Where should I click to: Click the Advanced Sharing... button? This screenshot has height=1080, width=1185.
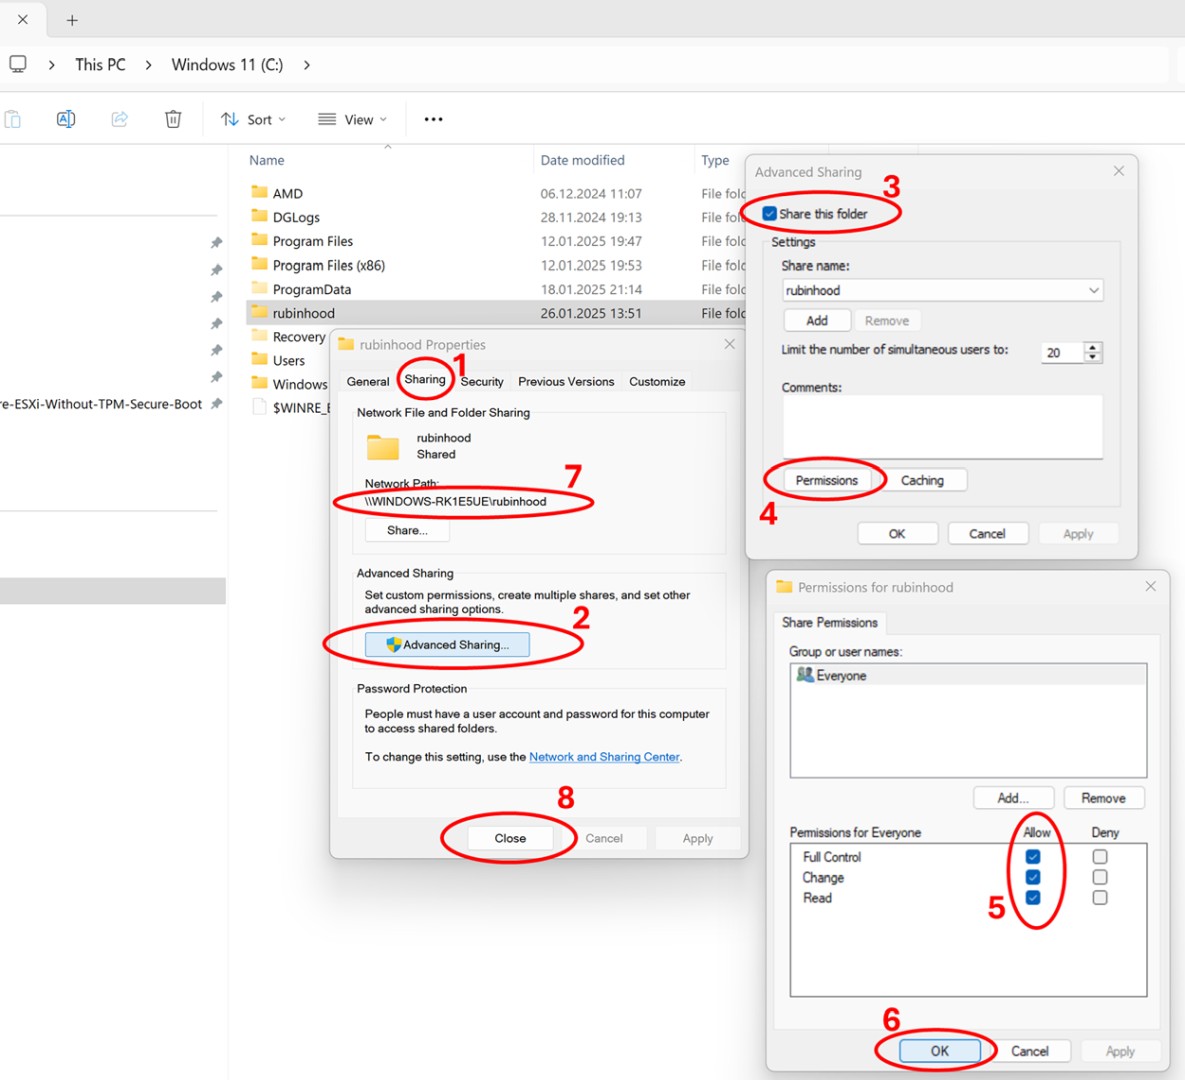click(x=447, y=645)
